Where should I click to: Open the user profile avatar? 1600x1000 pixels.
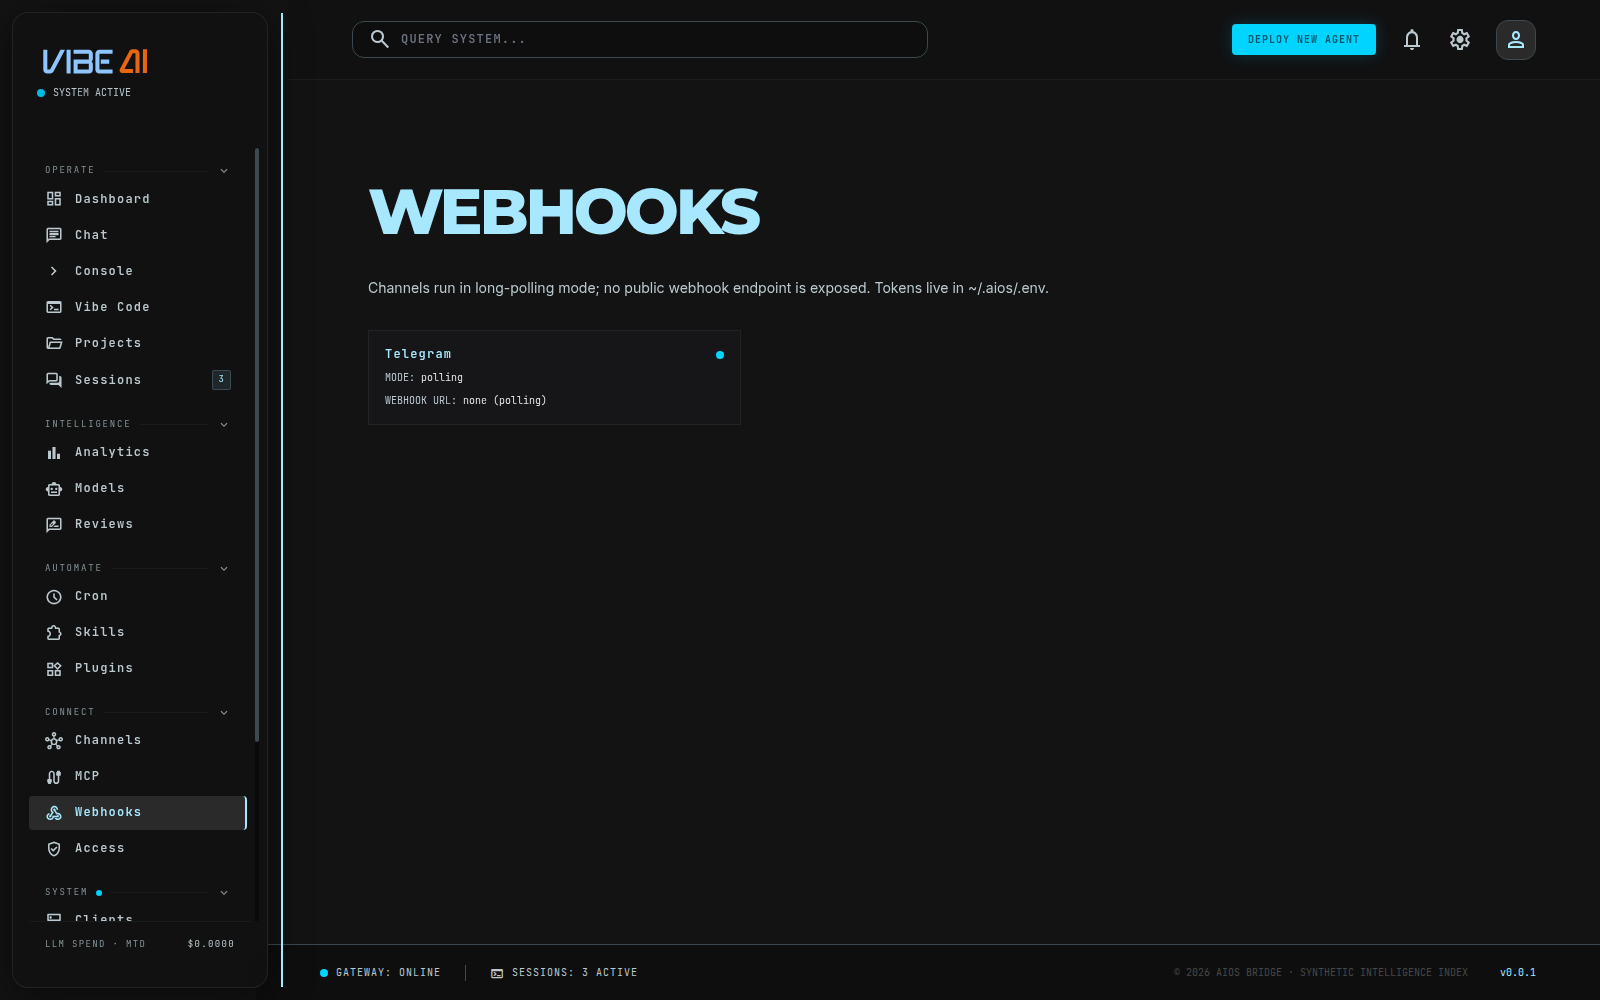coord(1516,40)
